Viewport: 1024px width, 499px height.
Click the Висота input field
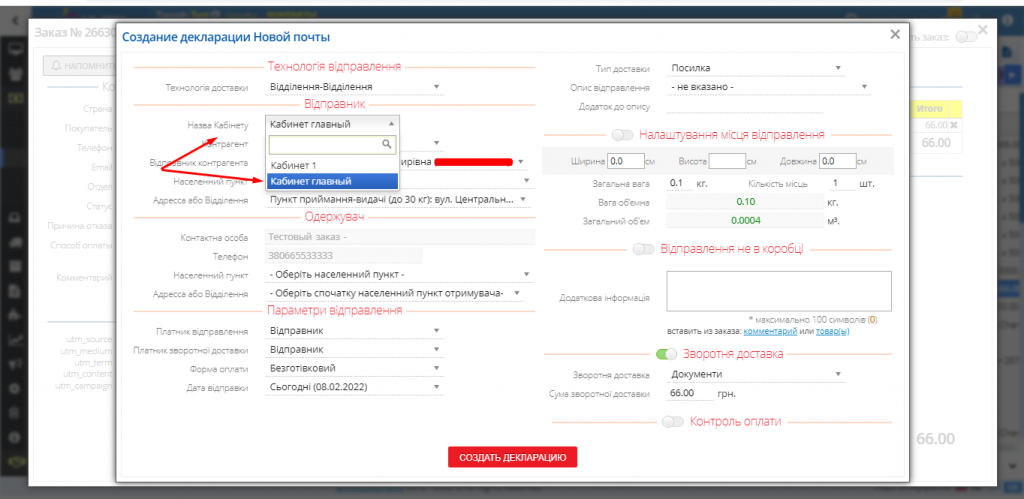coord(727,161)
